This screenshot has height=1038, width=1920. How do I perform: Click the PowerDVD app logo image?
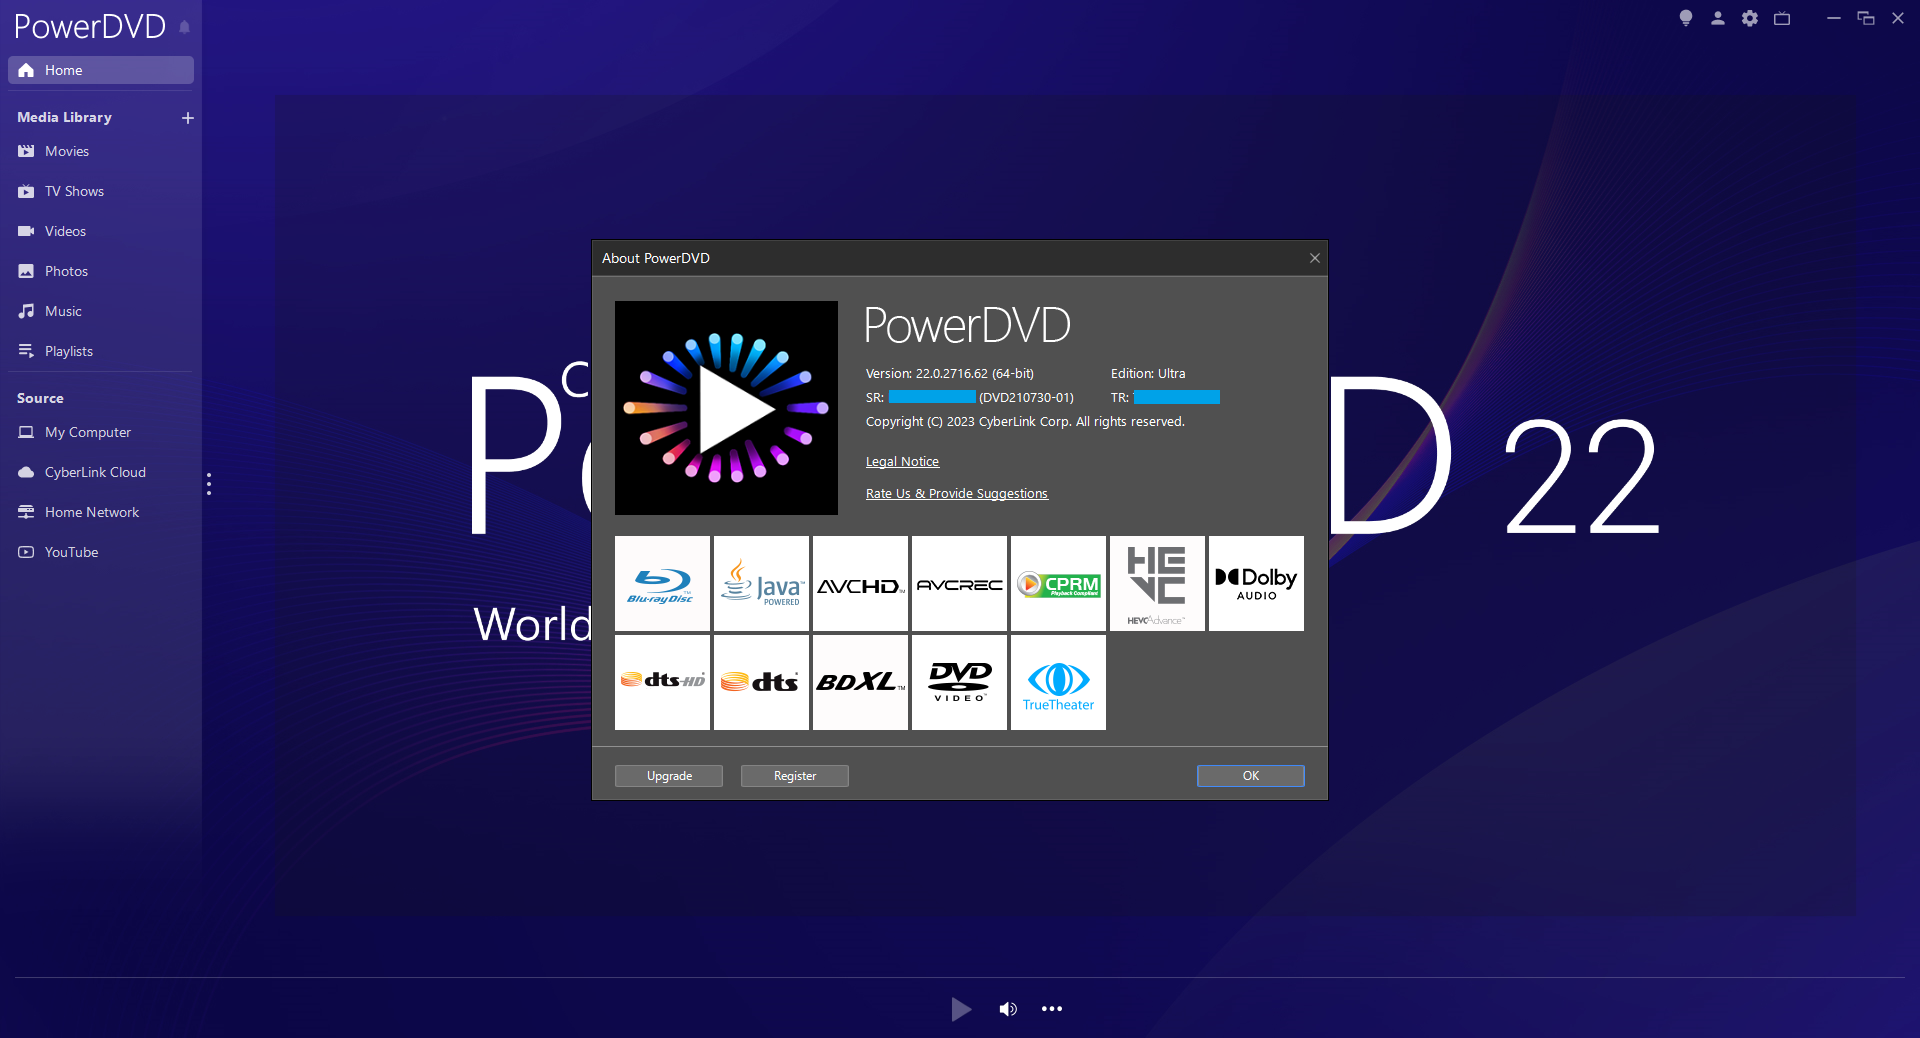coord(726,408)
